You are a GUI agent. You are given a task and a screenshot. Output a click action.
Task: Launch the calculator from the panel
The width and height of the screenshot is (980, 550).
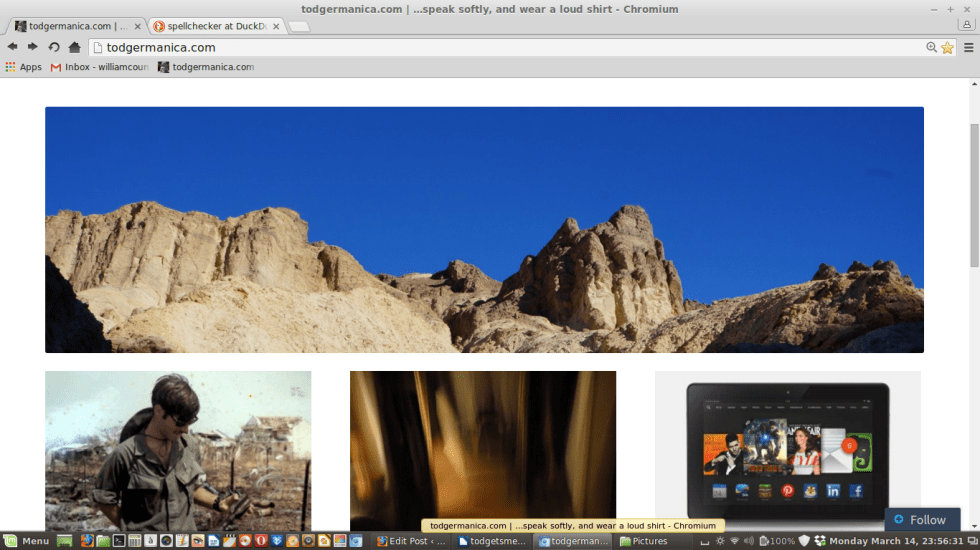point(134,541)
